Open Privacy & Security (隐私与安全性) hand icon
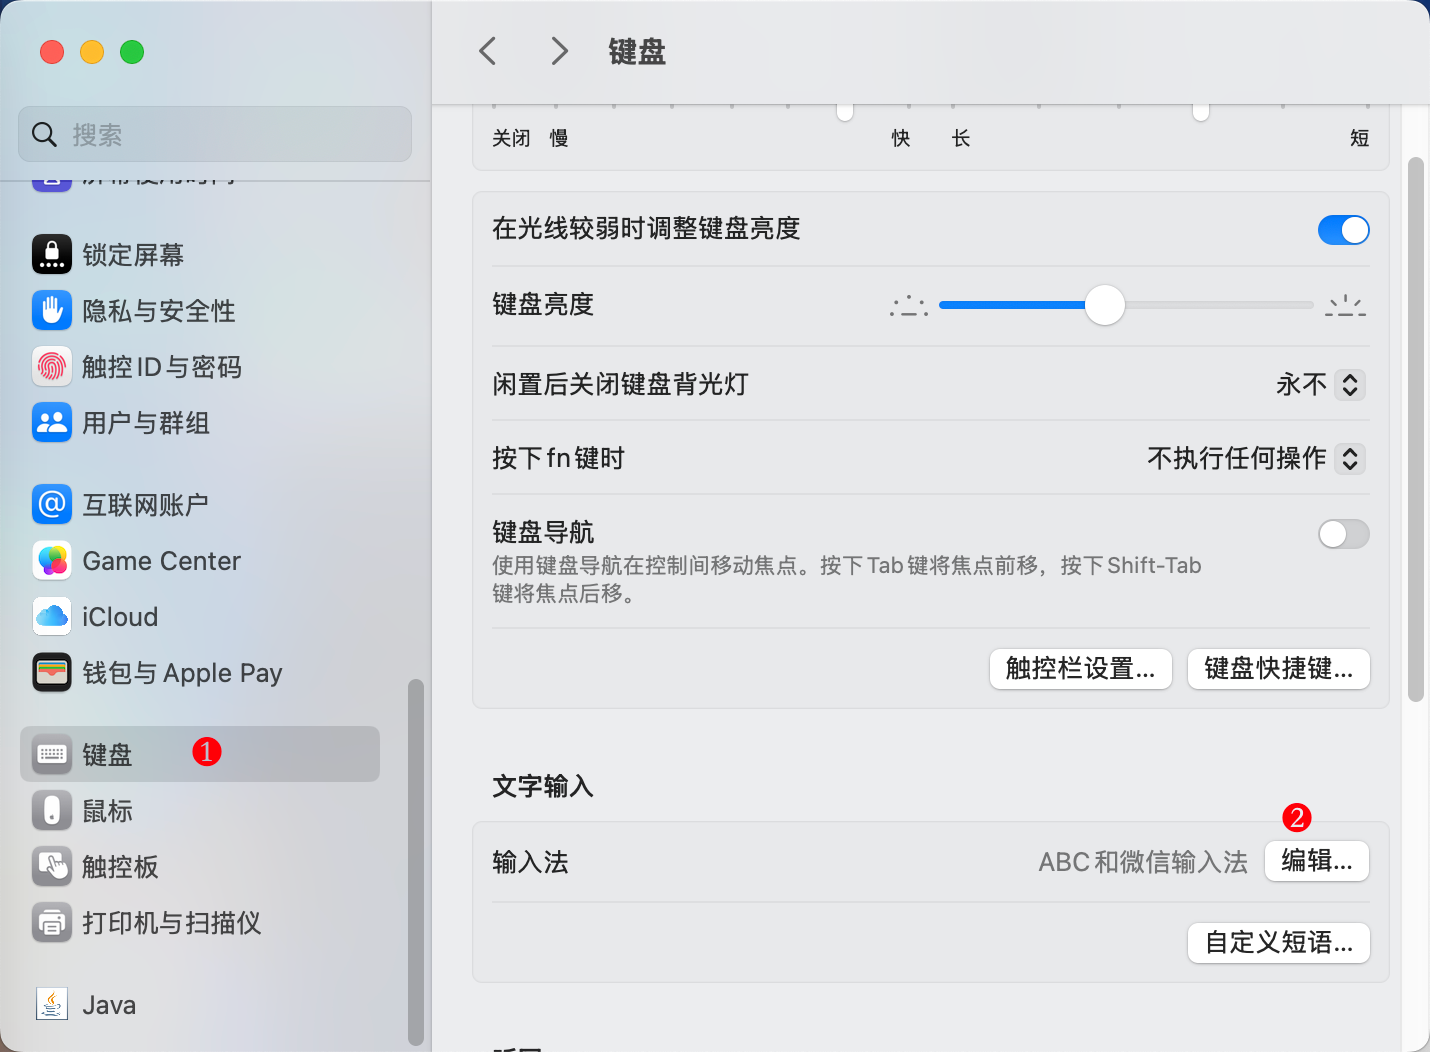 click(x=52, y=310)
